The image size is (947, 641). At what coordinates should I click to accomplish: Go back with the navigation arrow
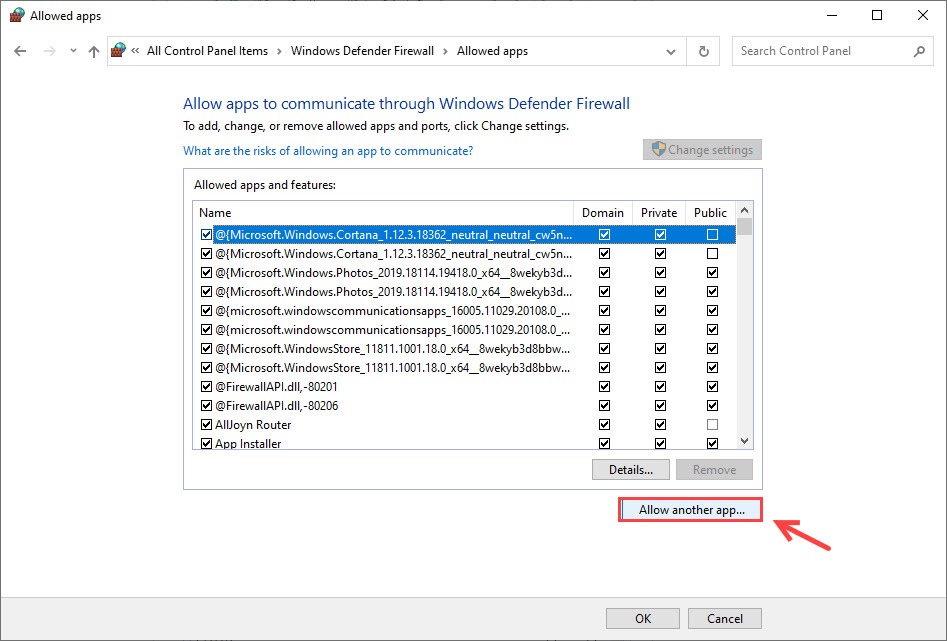click(20, 51)
